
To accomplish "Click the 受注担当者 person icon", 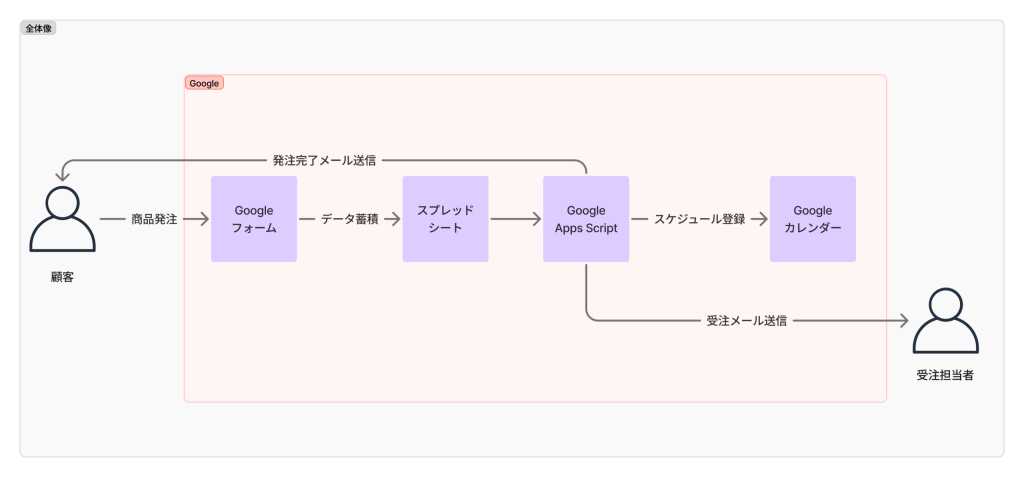I will [x=945, y=320].
